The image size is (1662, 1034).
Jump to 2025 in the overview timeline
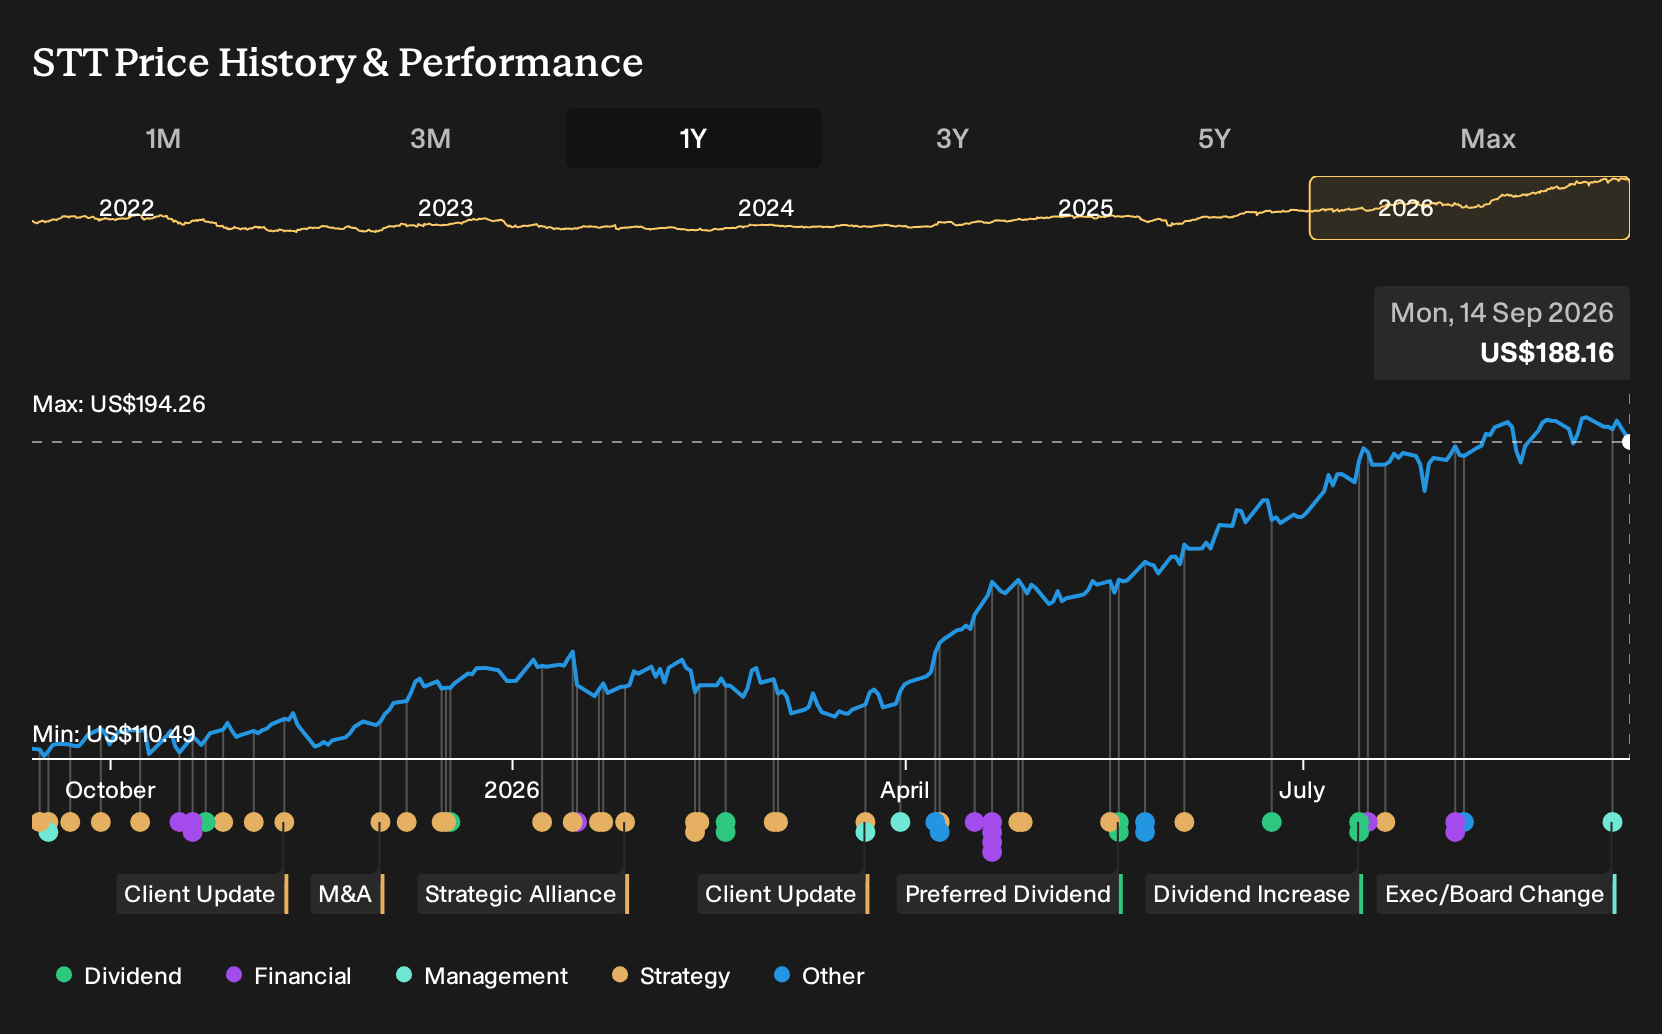pyautogui.click(x=1085, y=208)
